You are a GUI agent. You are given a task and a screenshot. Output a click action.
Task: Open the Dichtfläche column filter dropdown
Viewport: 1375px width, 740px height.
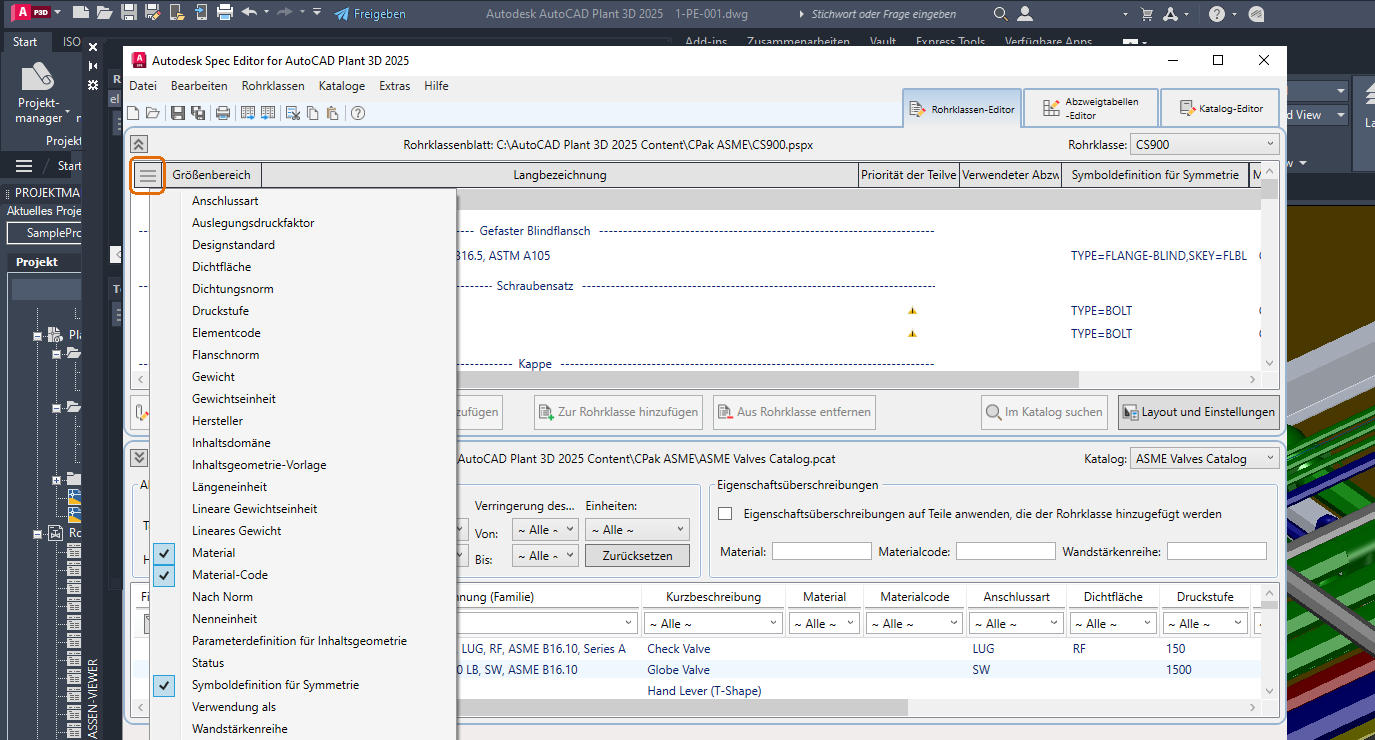(x=1111, y=624)
